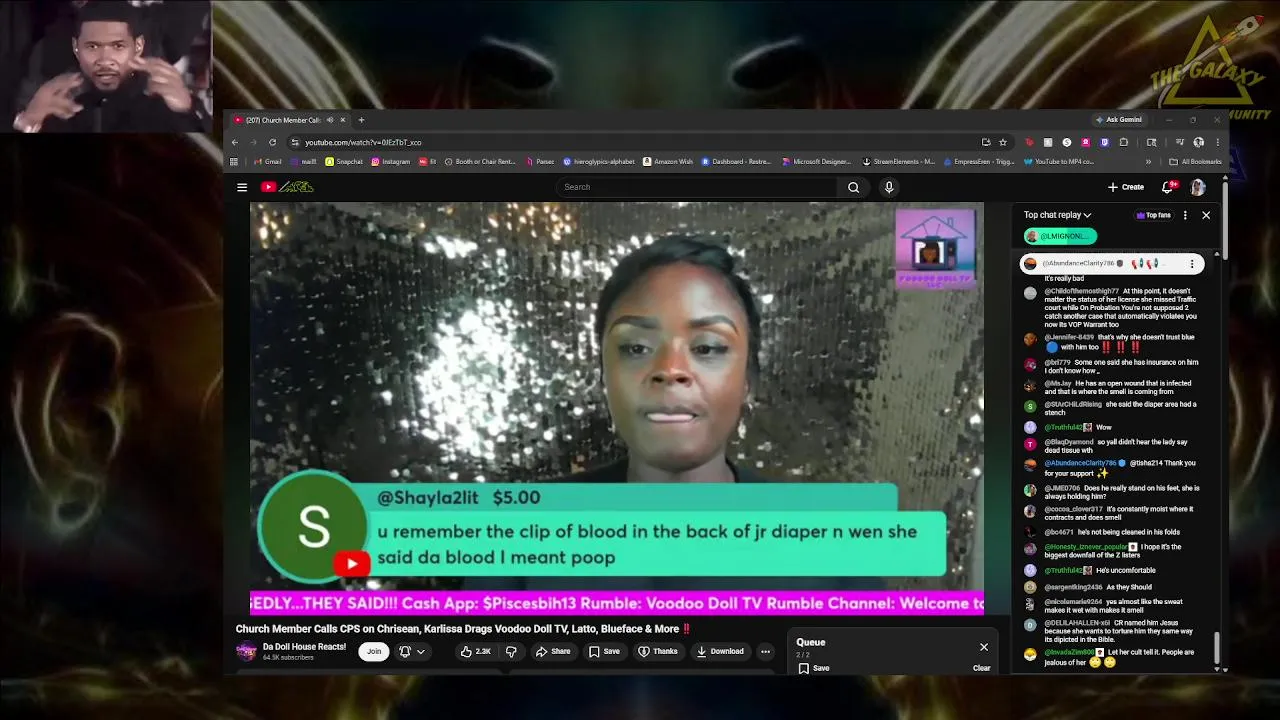
Task: Go to YouTube home via the logo
Action: pos(287,187)
